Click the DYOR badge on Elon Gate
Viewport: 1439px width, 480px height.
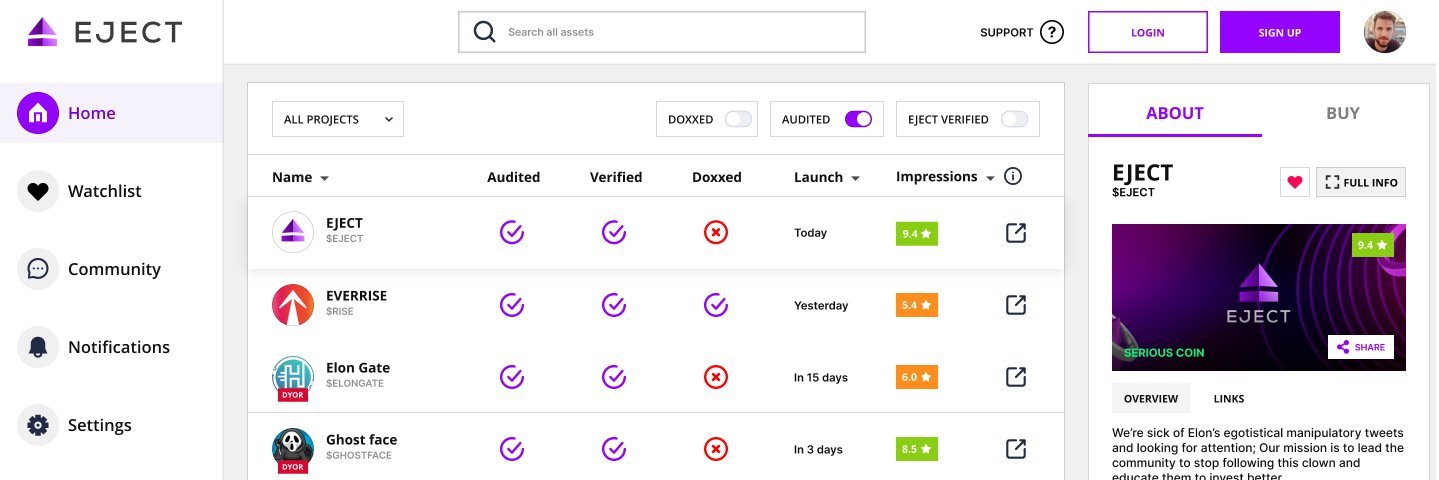pyautogui.click(x=293, y=395)
